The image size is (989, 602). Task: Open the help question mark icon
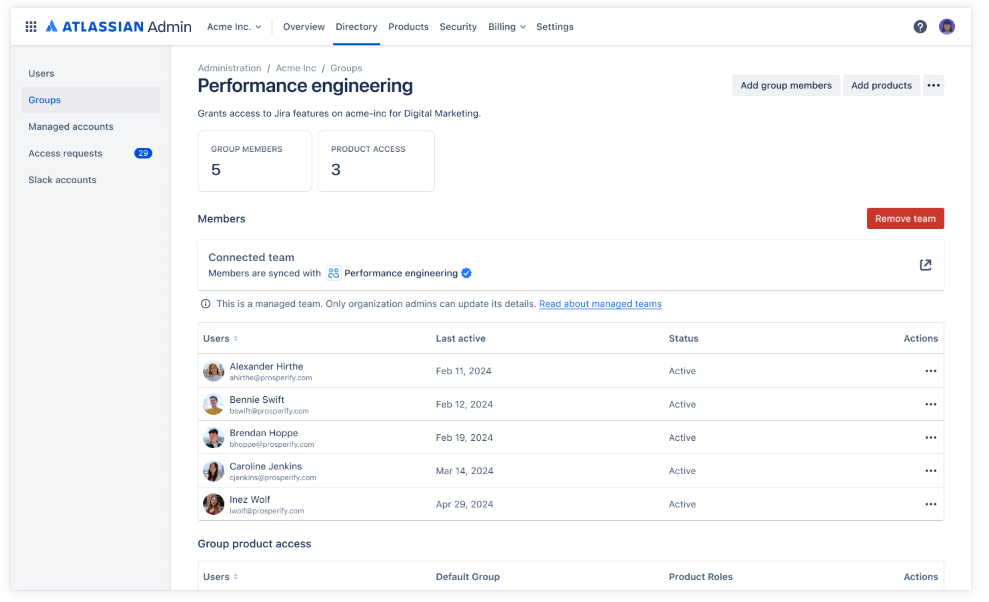[920, 27]
